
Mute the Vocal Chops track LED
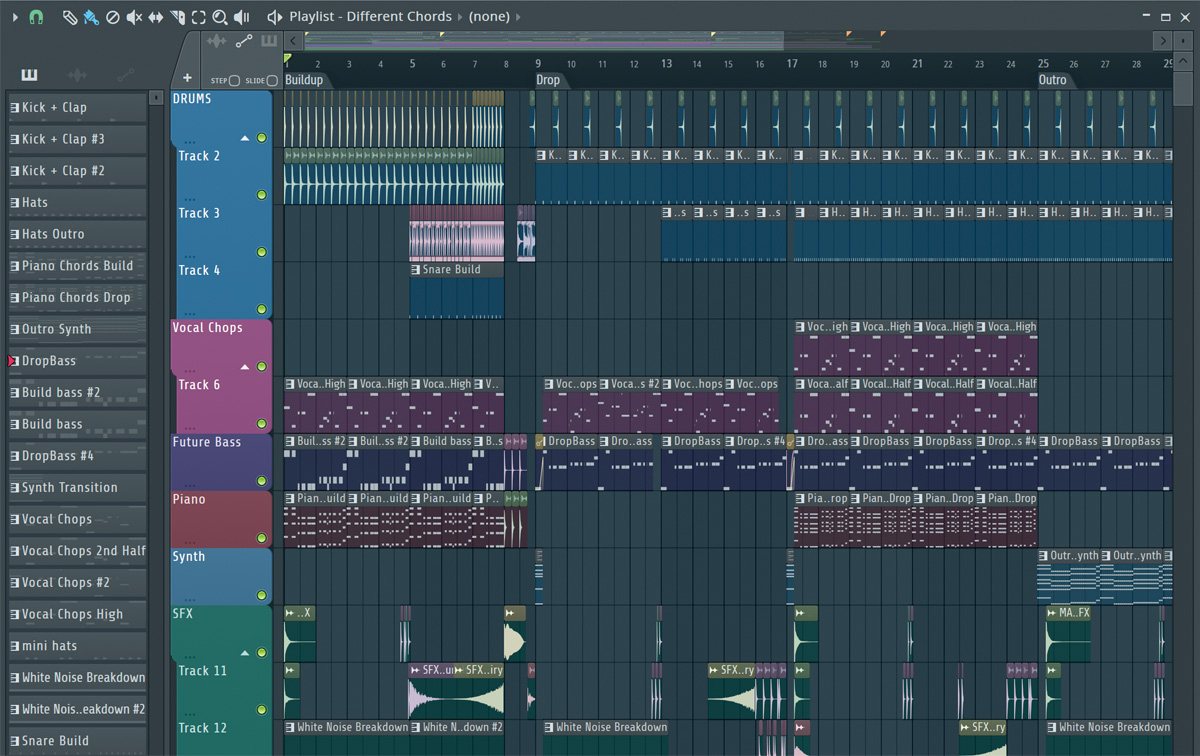262,366
